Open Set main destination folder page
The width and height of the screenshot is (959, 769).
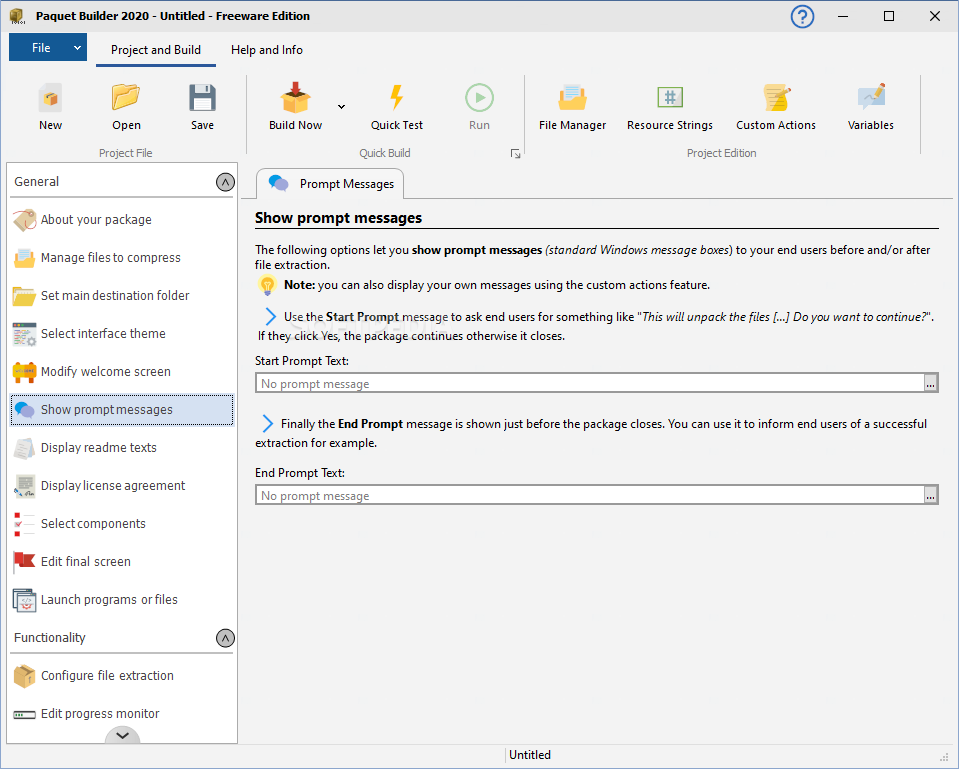122,295
